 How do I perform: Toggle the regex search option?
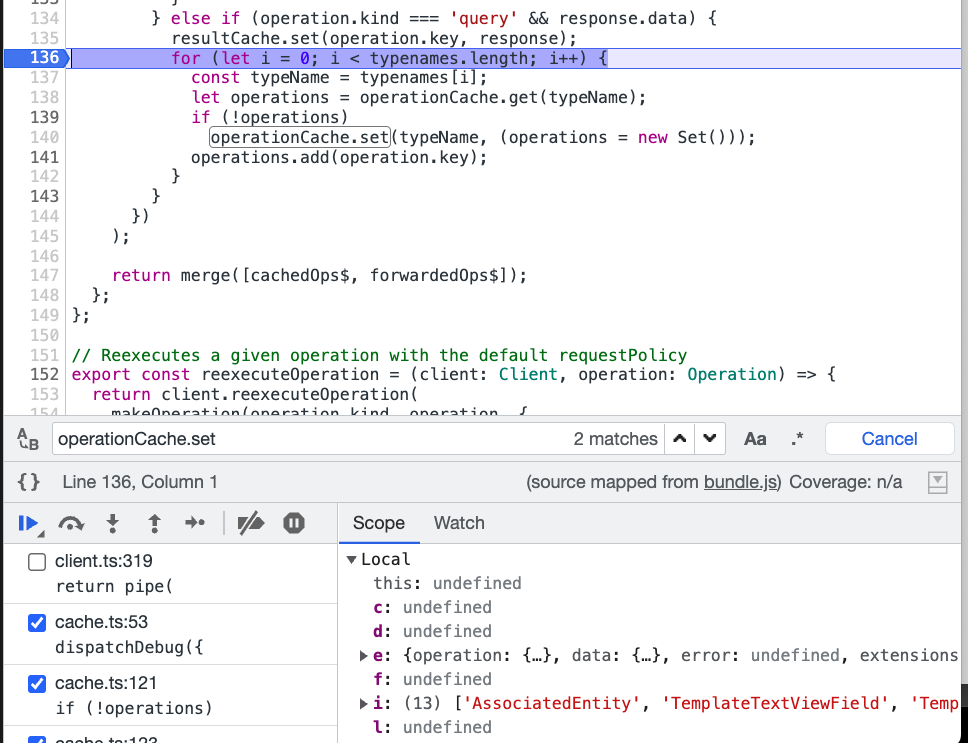(795, 438)
